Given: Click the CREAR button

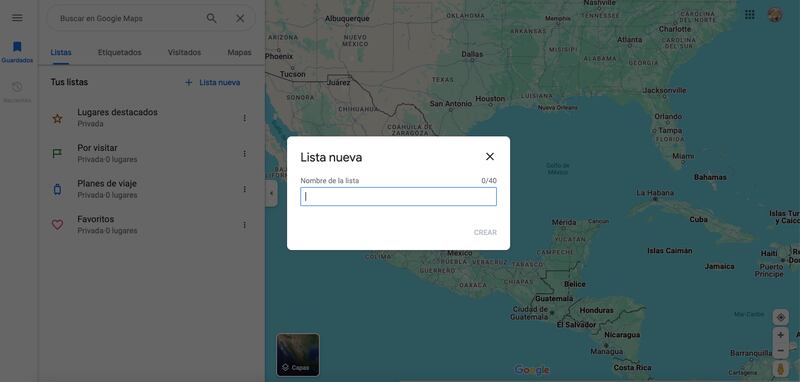Looking at the screenshot, I should (x=485, y=233).
